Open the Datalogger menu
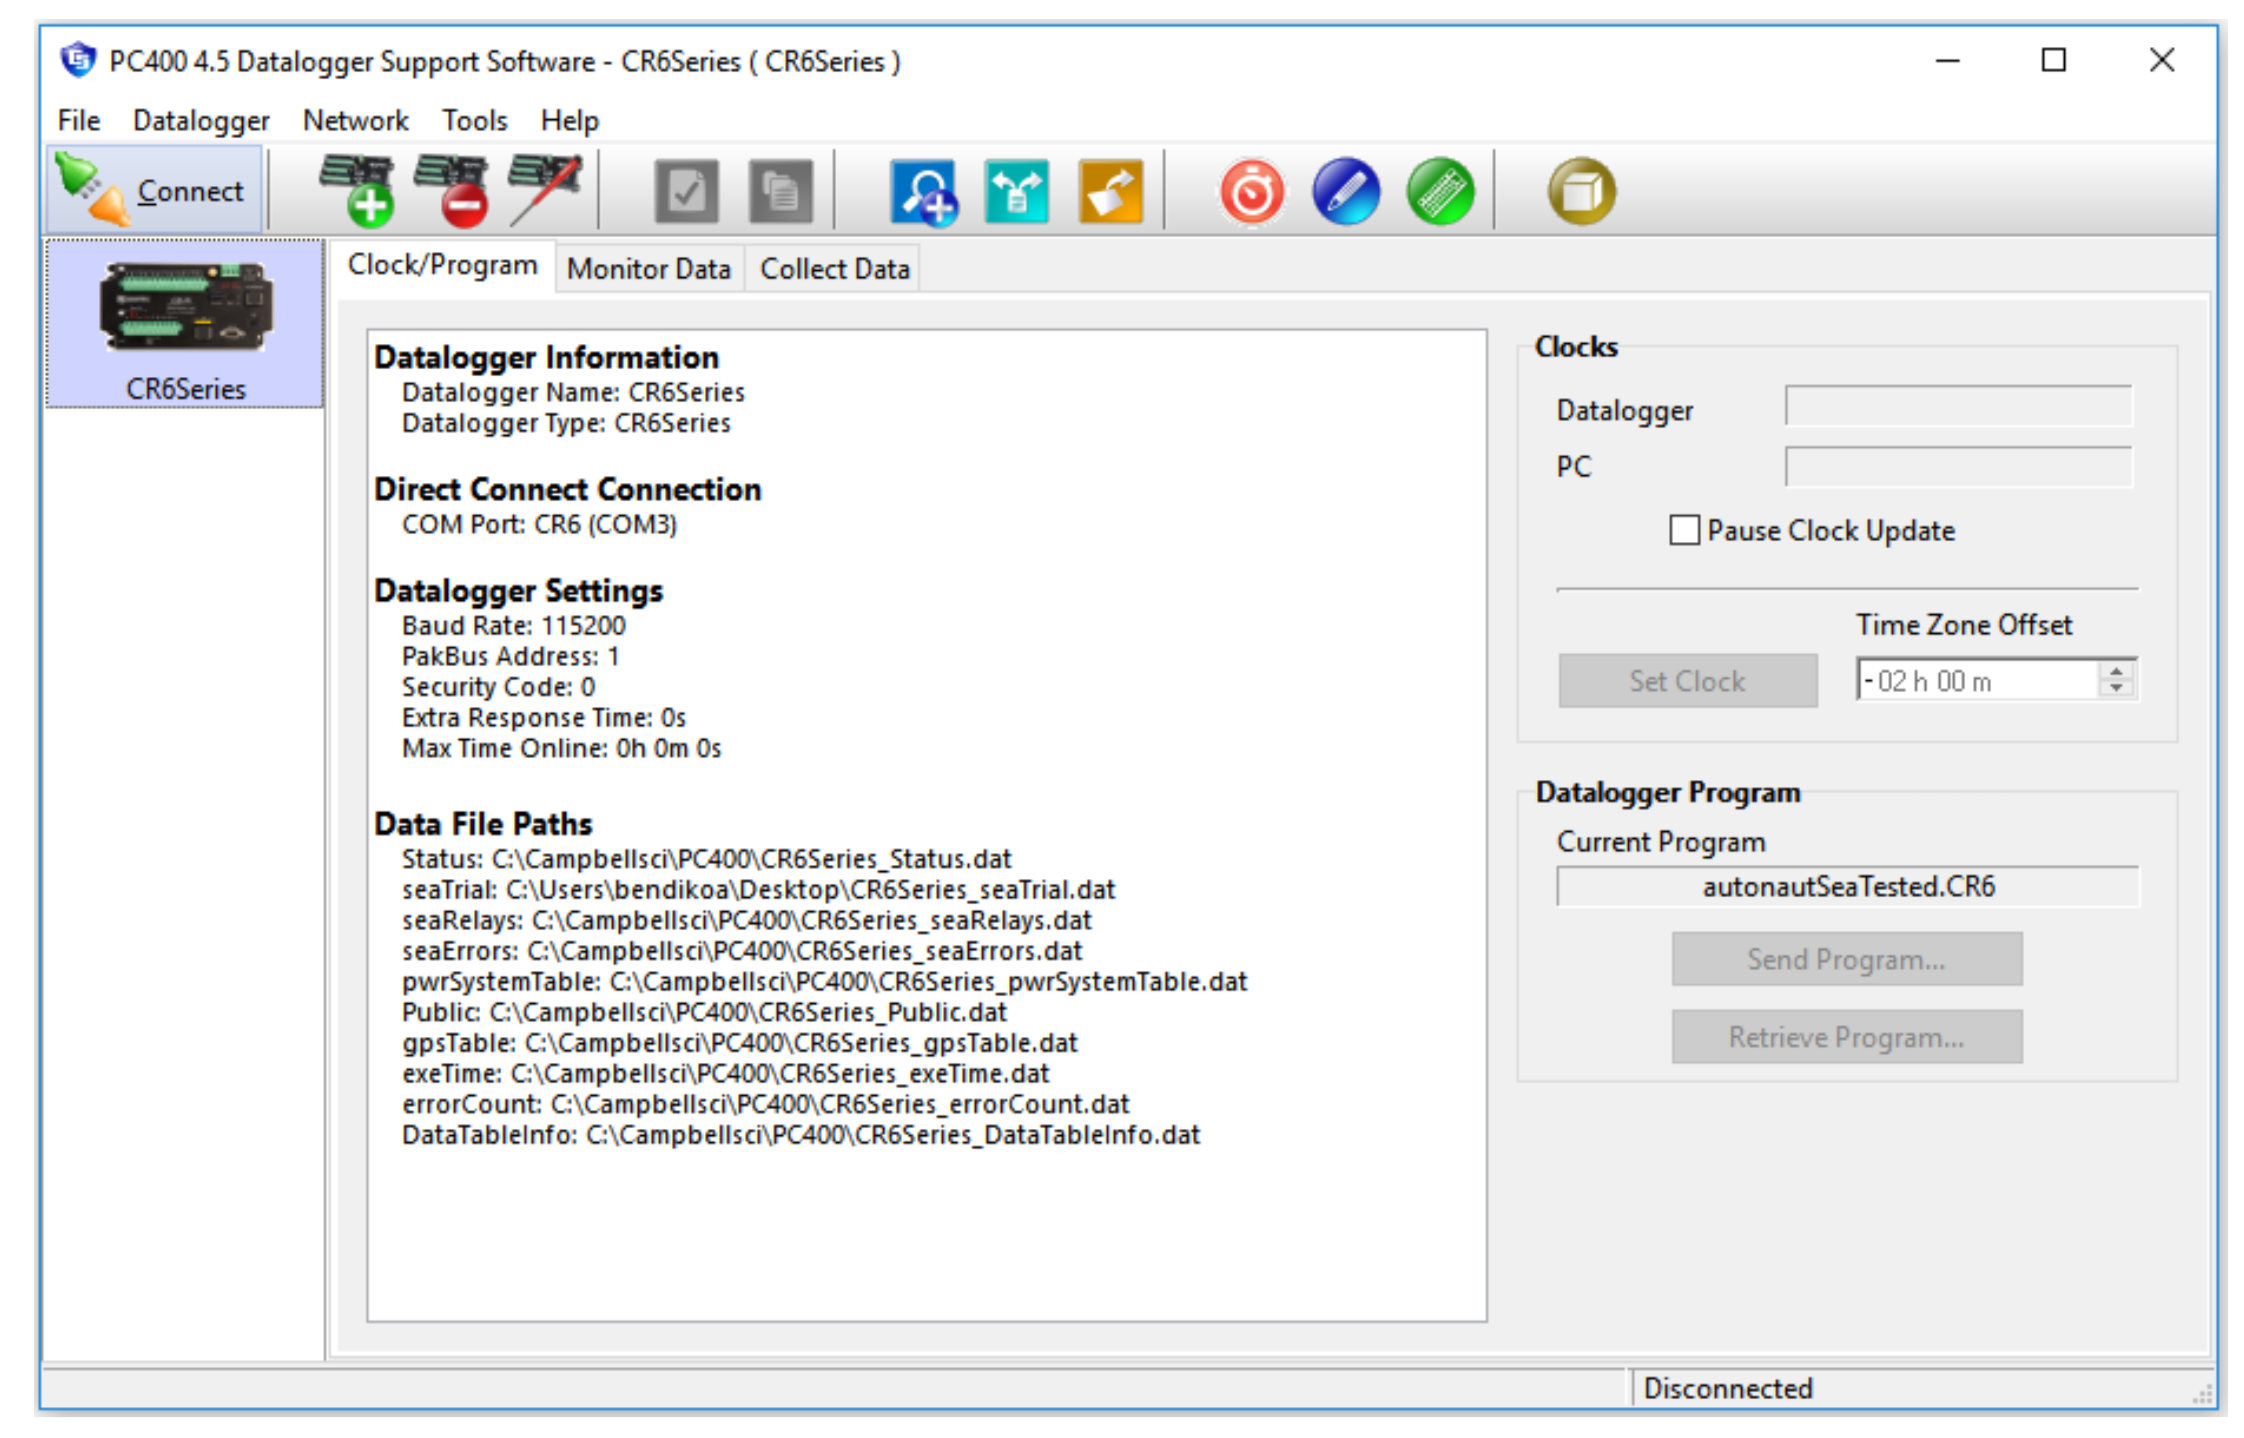2244x1438 pixels. (201, 121)
